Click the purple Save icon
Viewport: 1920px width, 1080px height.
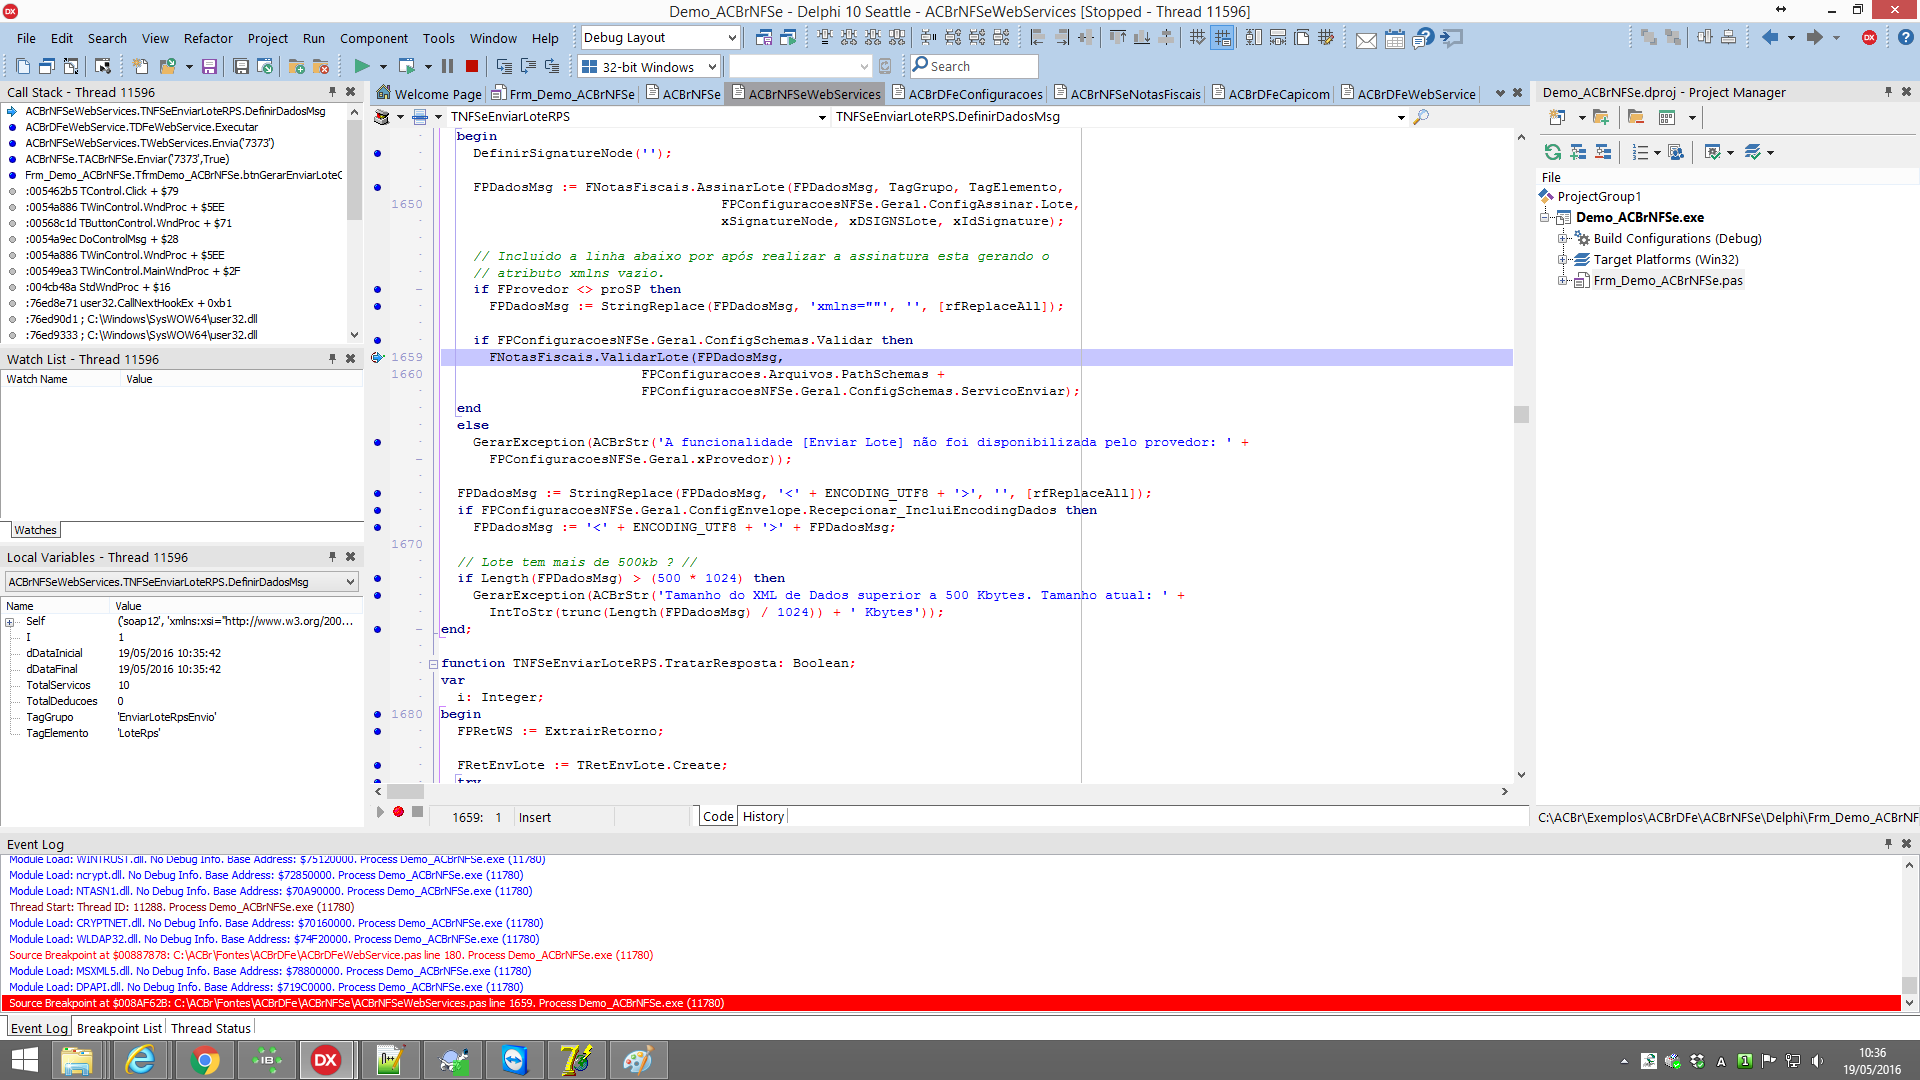(x=209, y=66)
